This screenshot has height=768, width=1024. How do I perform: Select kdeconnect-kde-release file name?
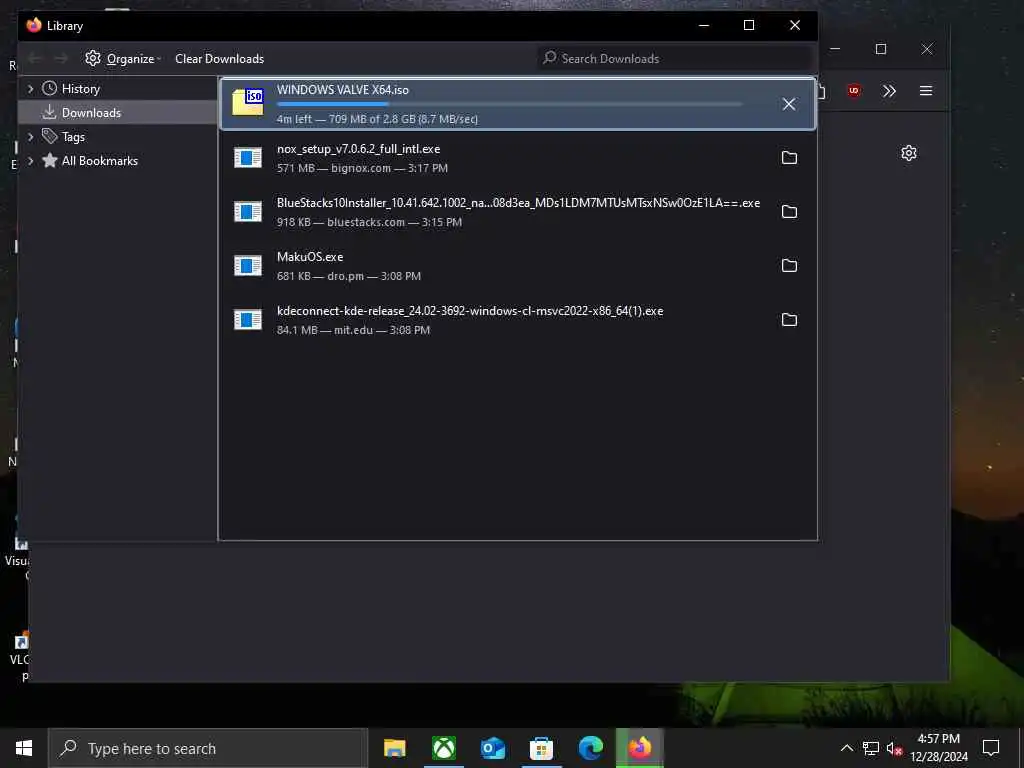(470, 311)
